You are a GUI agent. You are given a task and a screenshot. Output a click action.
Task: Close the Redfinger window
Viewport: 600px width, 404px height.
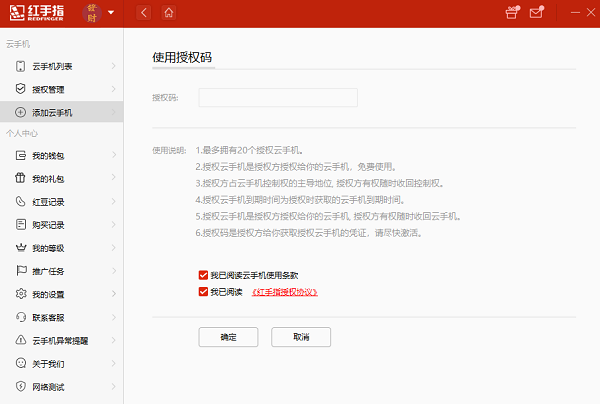pos(591,13)
